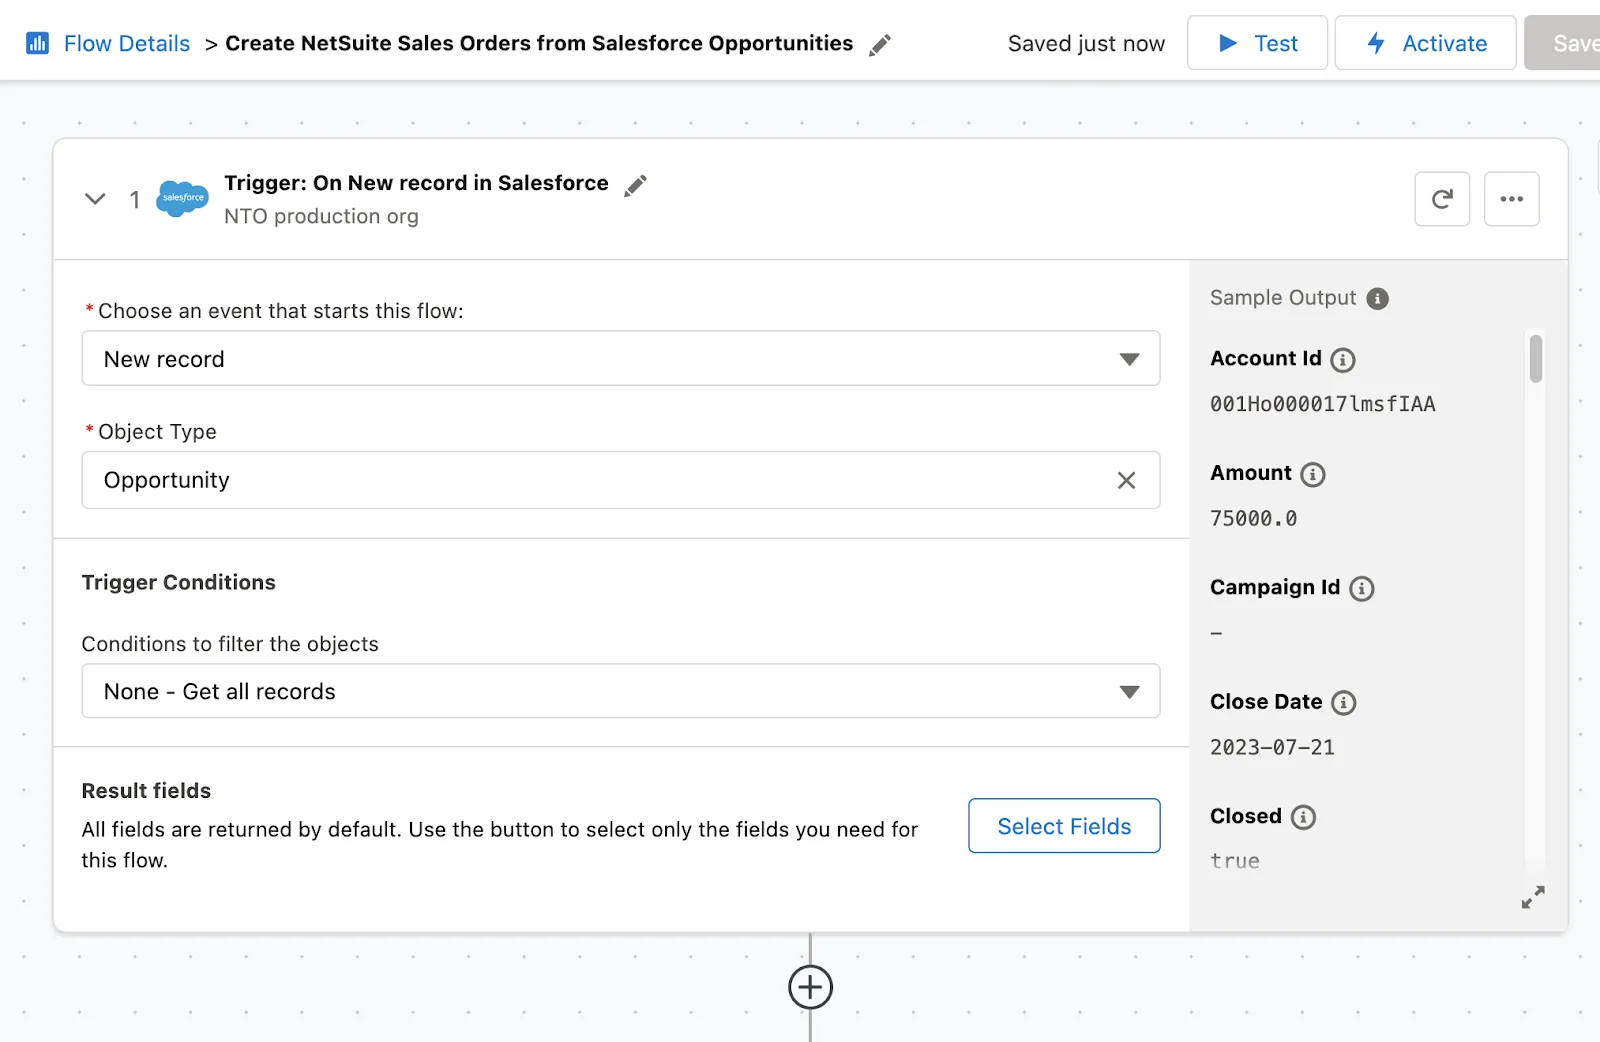
Task: Rename trigger step with pencil icon
Action: point(636,185)
